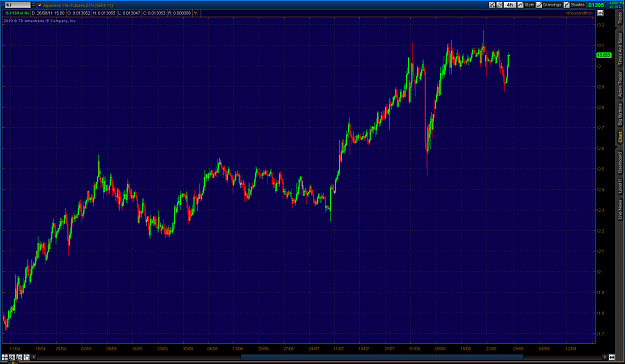Open the Style menu

(x=526, y=5)
